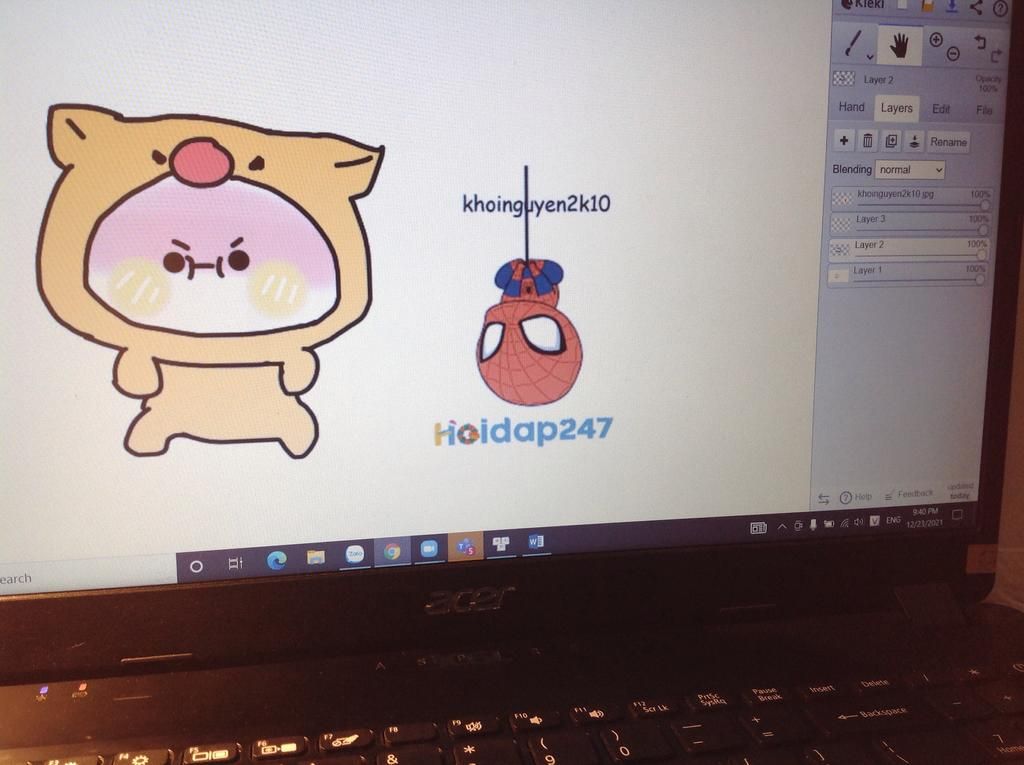1024x765 pixels.
Task: Share the drawing via share icon
Action: coord(976,7)
